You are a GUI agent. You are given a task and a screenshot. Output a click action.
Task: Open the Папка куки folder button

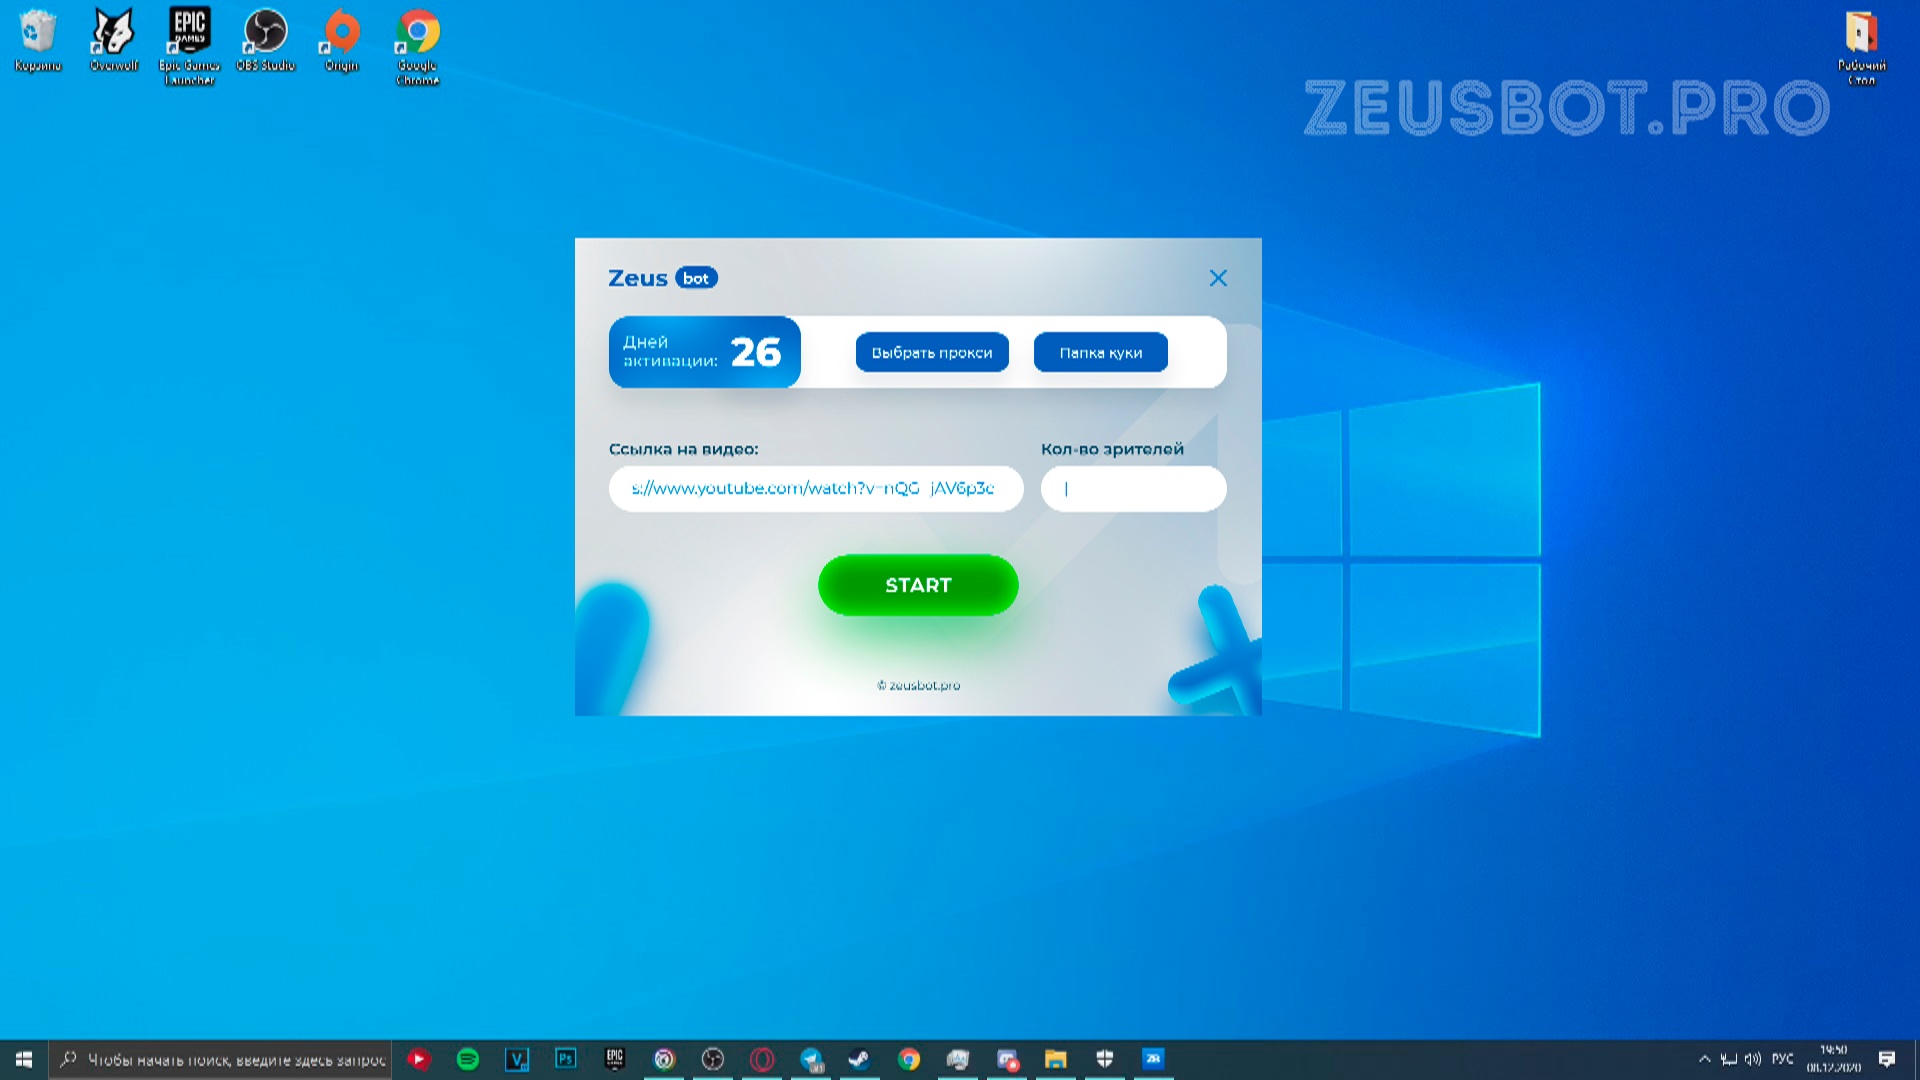coord(1100,352)
